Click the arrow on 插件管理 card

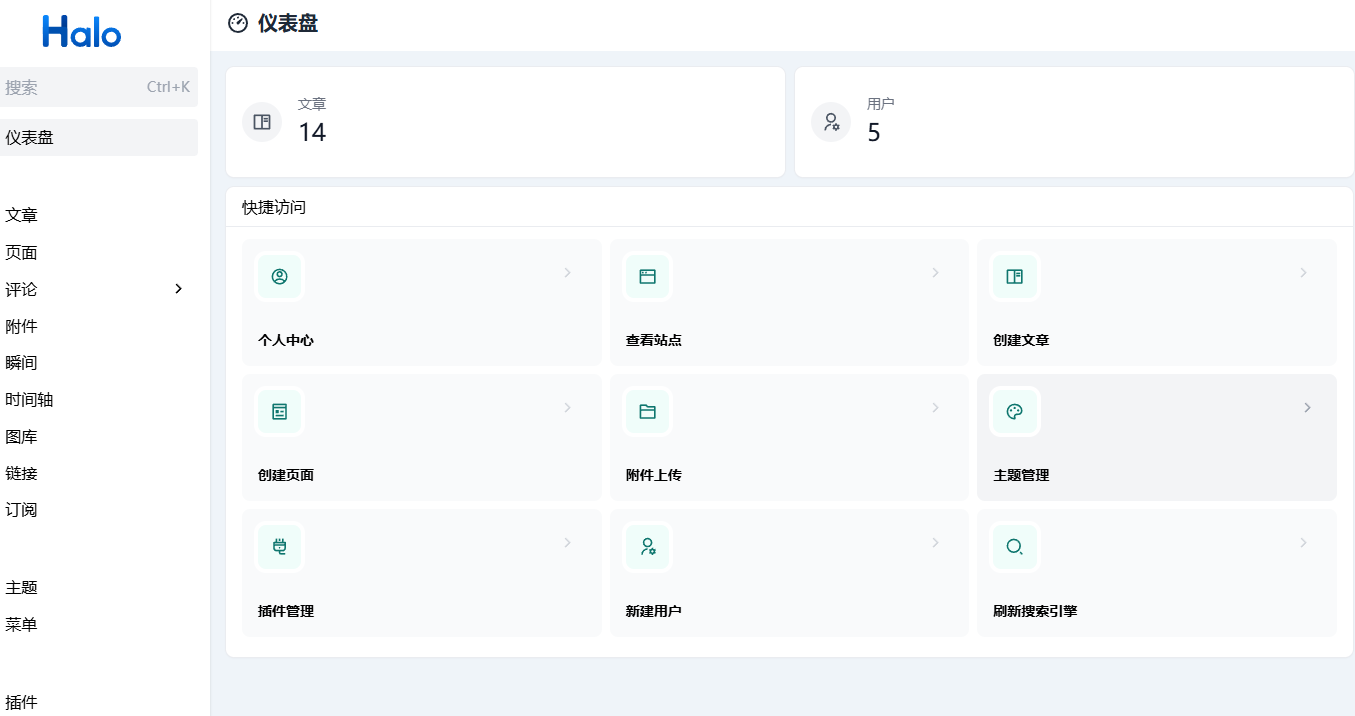[x=567, y=542]
